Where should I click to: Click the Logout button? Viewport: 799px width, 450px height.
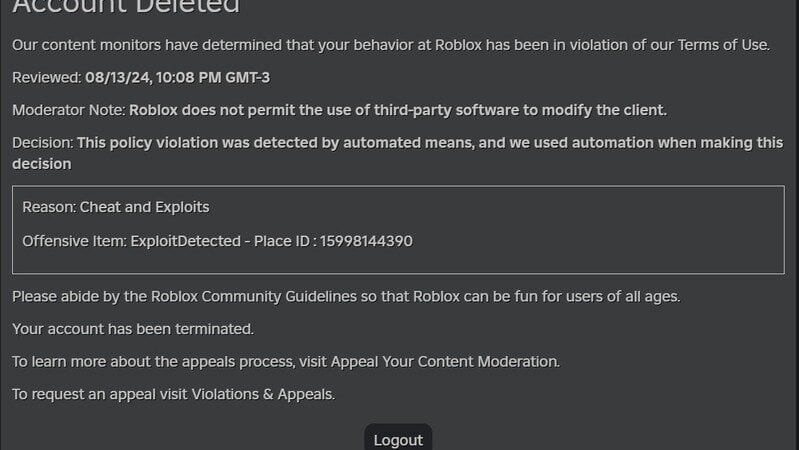tap(398, 439)
